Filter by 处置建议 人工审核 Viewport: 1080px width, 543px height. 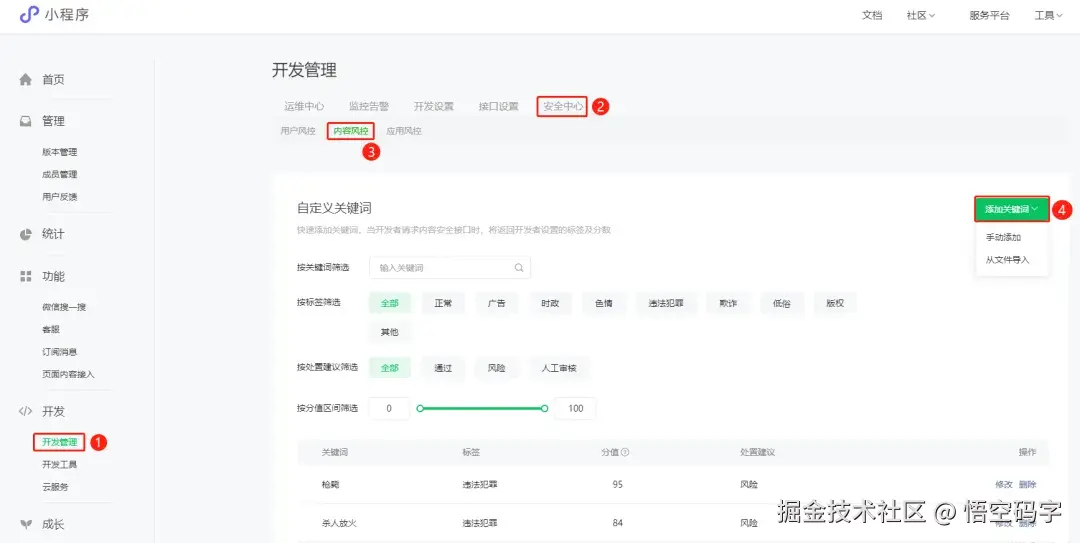coord(559,368)
